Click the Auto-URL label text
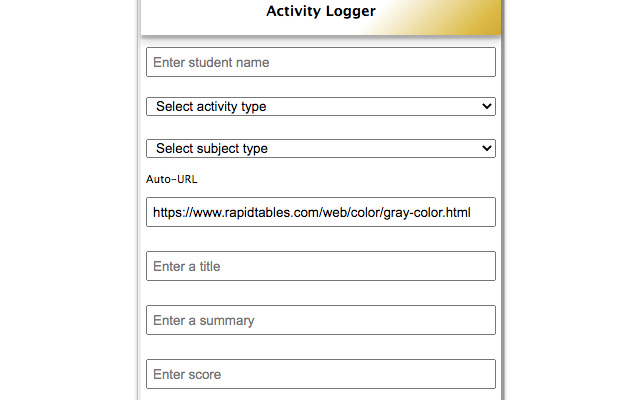This screenshot has width=640, height=400. (x=172, y=179)
